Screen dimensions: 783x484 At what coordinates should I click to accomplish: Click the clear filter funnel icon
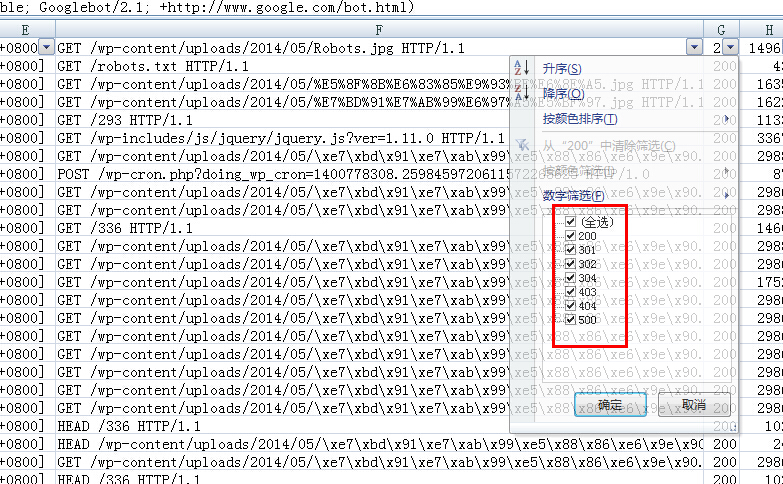tap(522, 146)
